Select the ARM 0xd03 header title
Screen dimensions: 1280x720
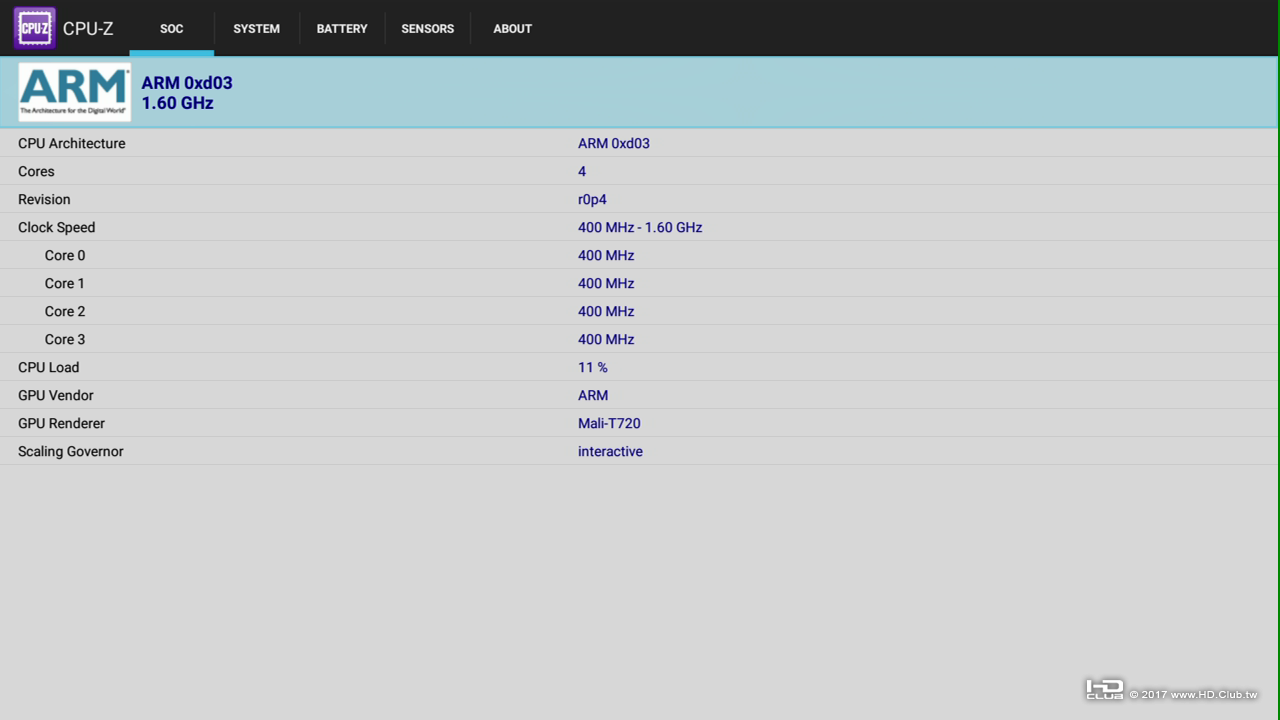187,83
